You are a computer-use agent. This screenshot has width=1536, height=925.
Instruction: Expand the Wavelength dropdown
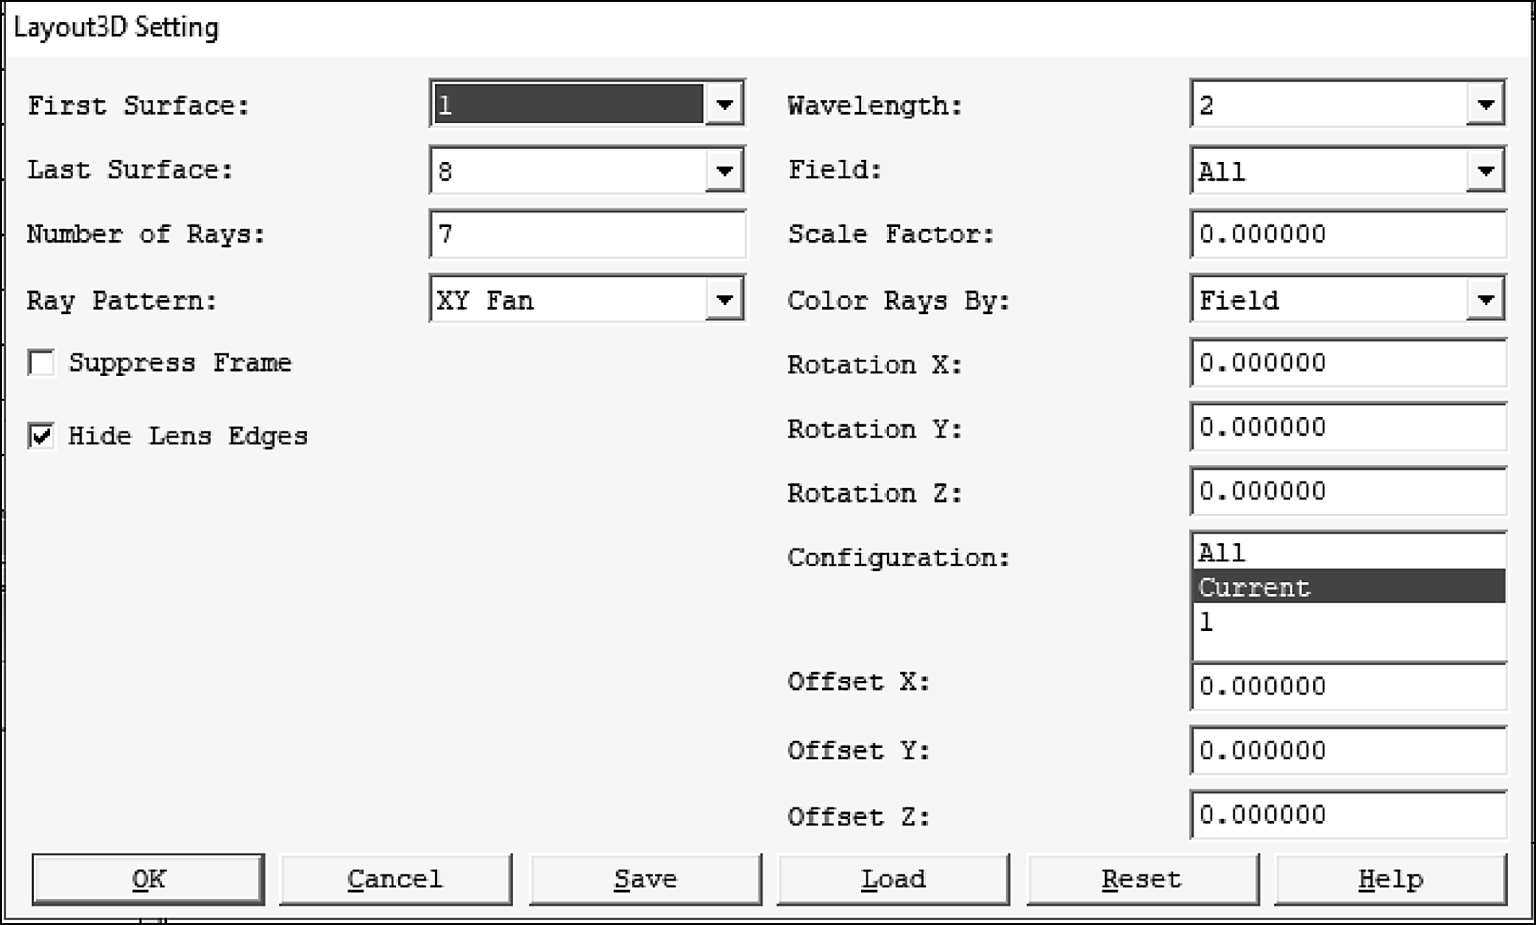[x=1485, y=104]
